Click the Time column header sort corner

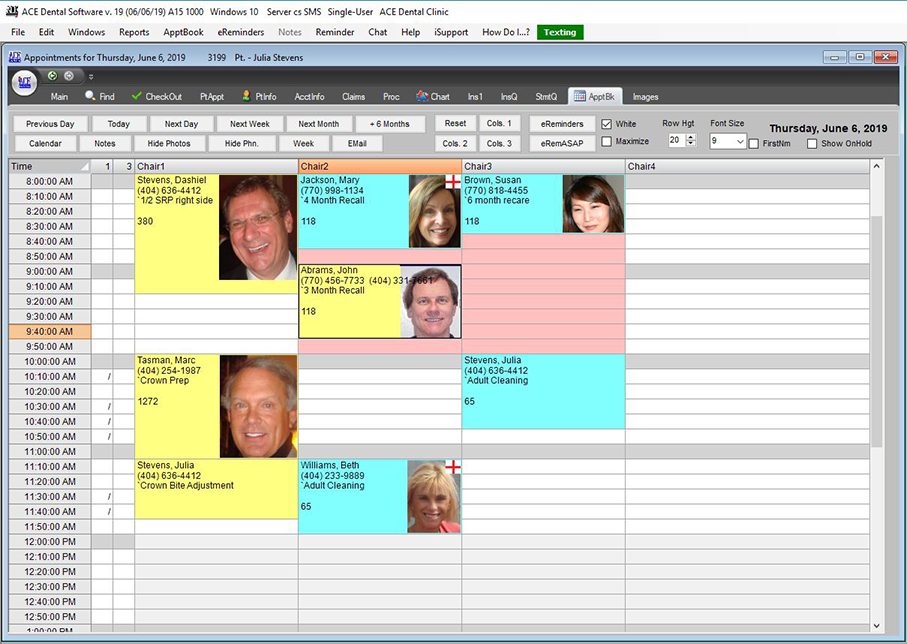click(x=84, y=167)
